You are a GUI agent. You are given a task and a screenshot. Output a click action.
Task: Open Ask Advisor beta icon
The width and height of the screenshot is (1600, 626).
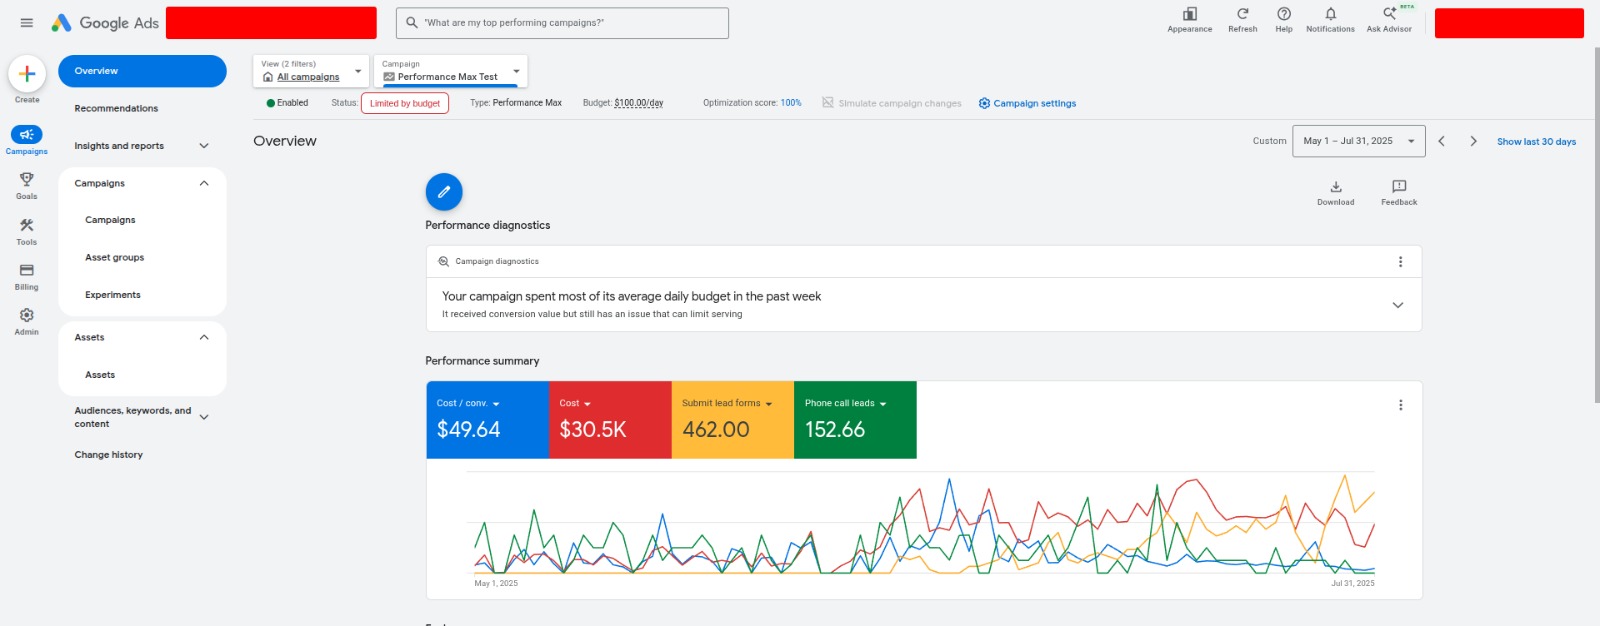click(1390, 13)
